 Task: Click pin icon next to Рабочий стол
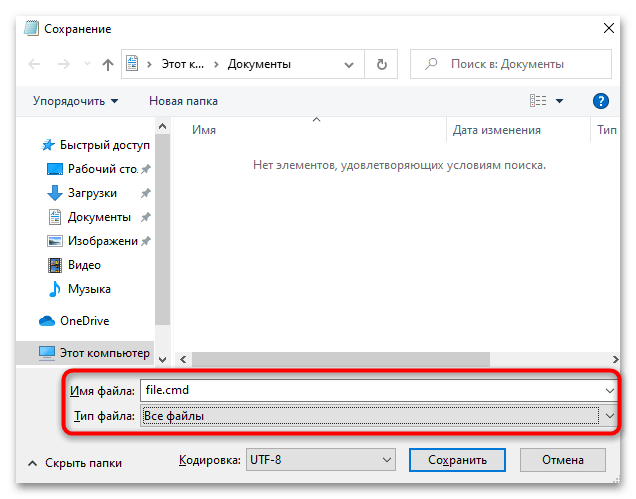pos(146,169)
